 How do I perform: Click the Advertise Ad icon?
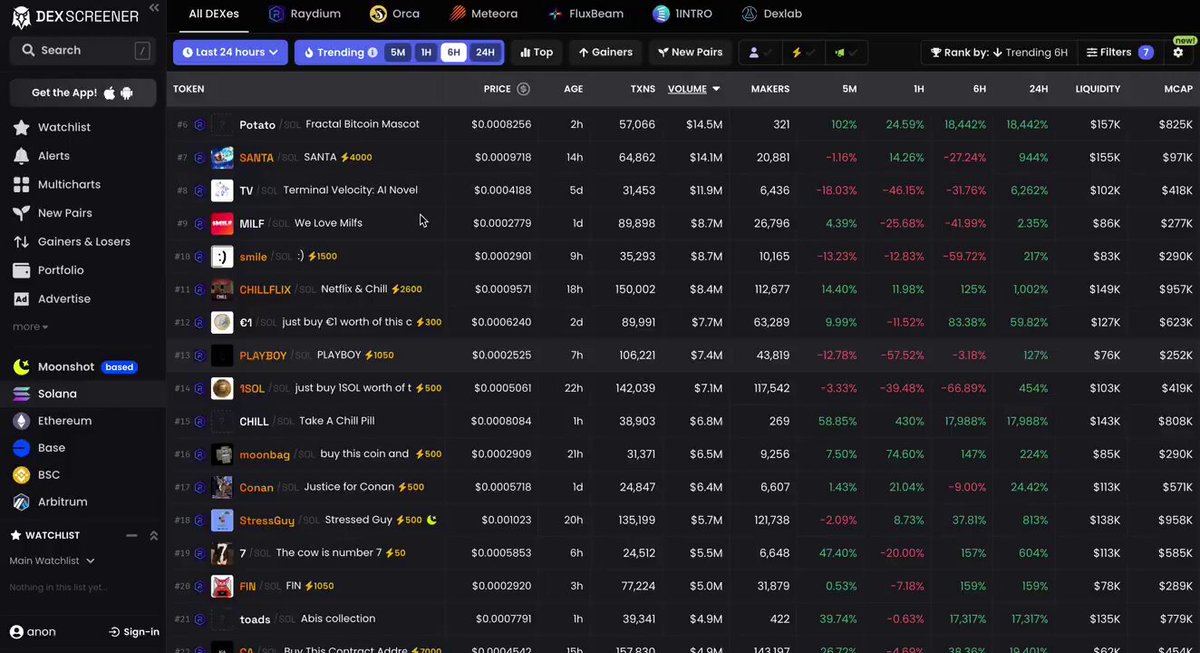coord(21,299)
